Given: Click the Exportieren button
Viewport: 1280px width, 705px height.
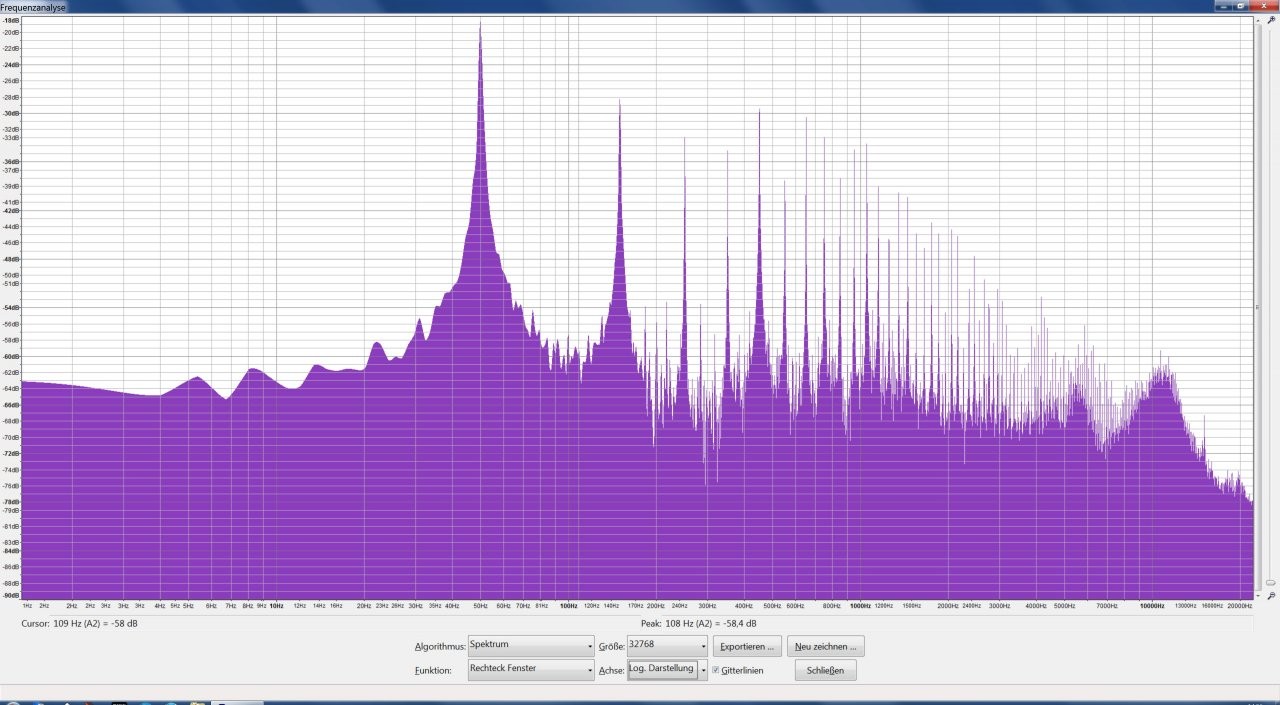Looking at the screenshot, I should (747, 646).
